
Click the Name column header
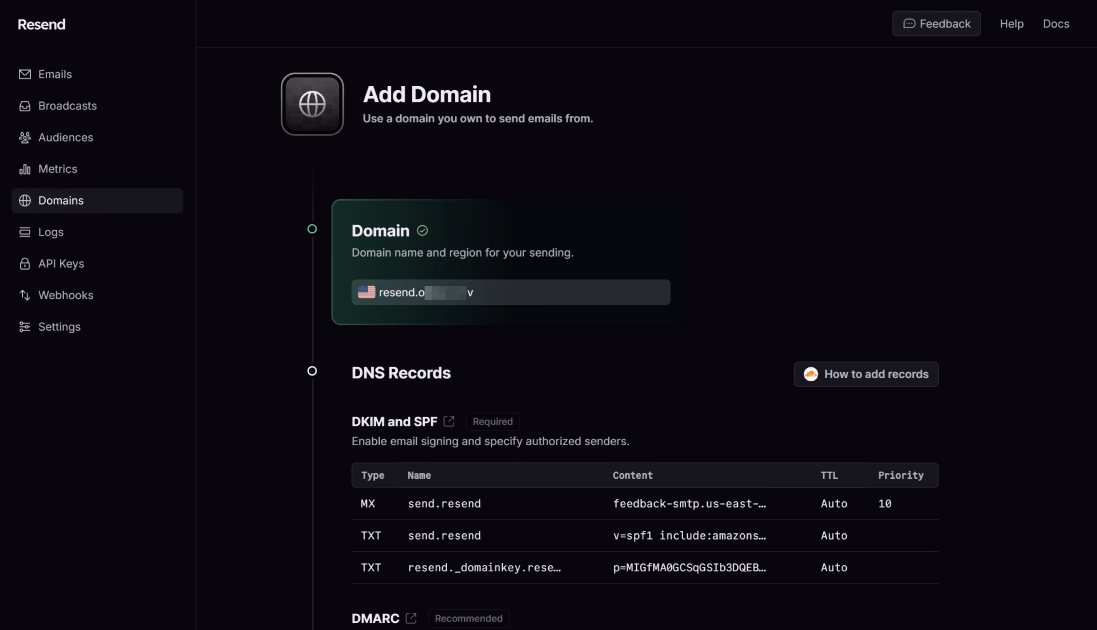419,475
